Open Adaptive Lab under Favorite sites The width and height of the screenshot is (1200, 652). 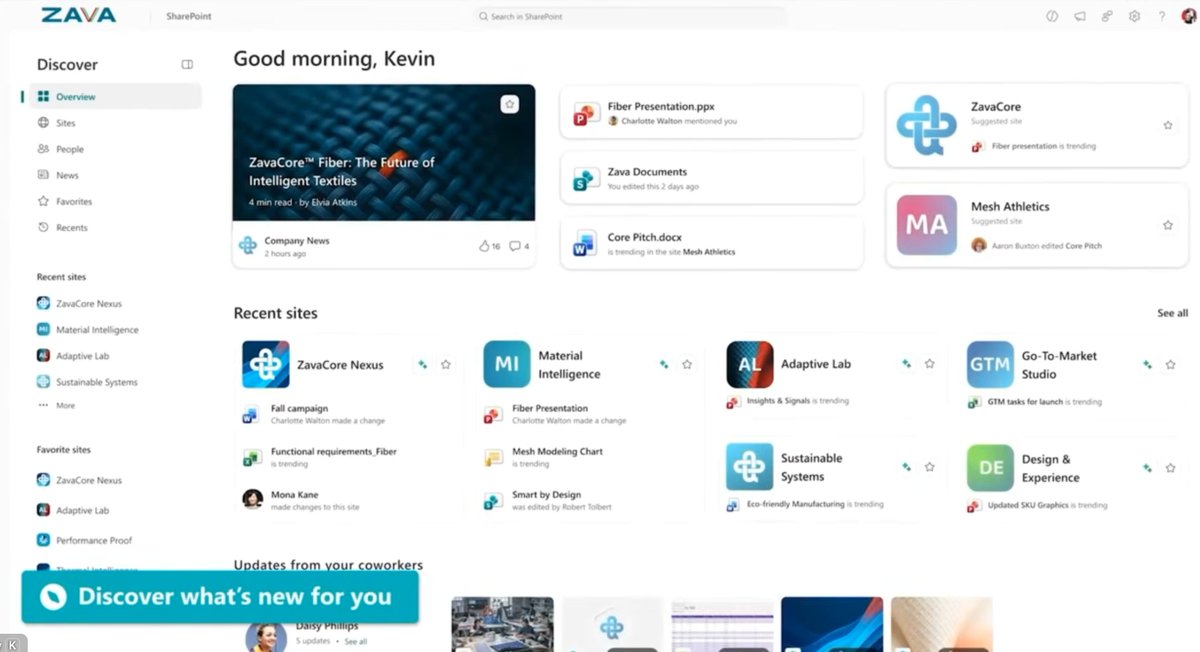coord(73,510)
